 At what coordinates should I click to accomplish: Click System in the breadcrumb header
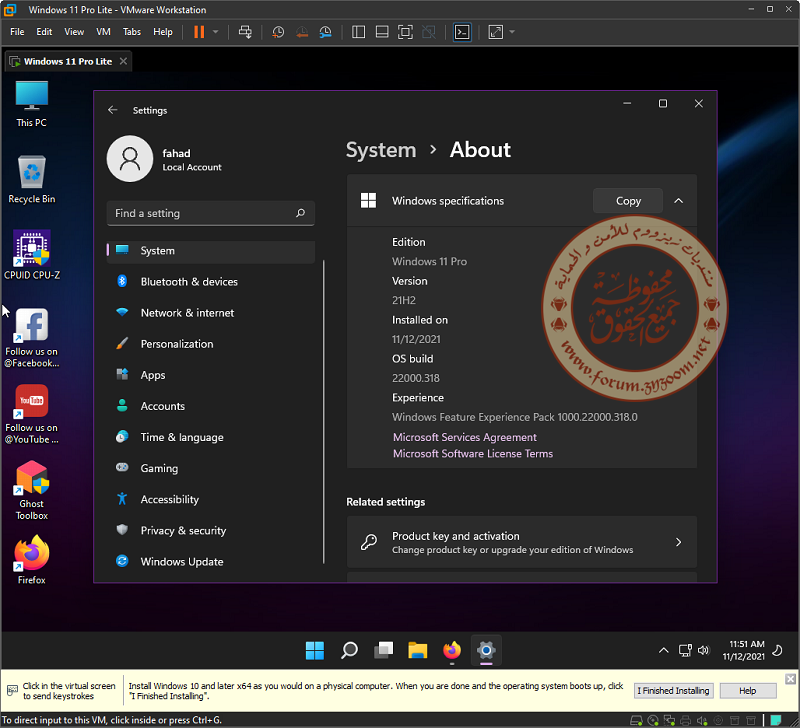pyautogui.click(x=381, y=150)
